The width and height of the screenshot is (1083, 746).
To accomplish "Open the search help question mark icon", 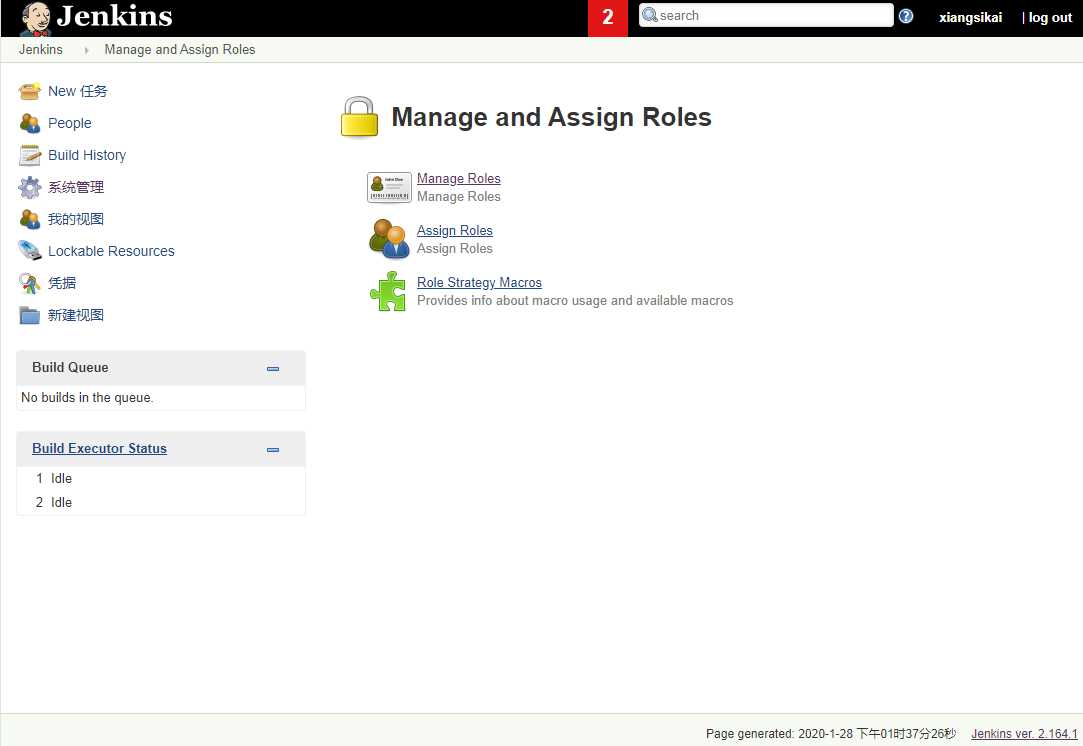I will point(906,16).
